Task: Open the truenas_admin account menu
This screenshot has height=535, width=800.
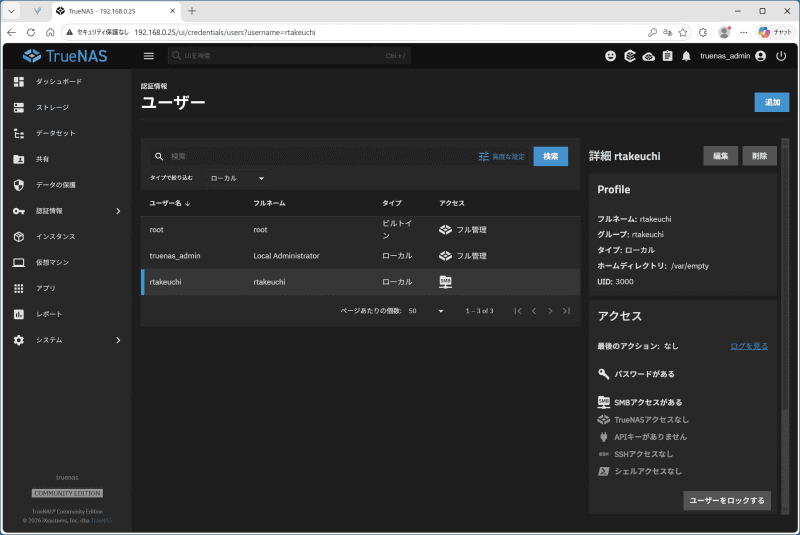Action: [x=733, y=56]
